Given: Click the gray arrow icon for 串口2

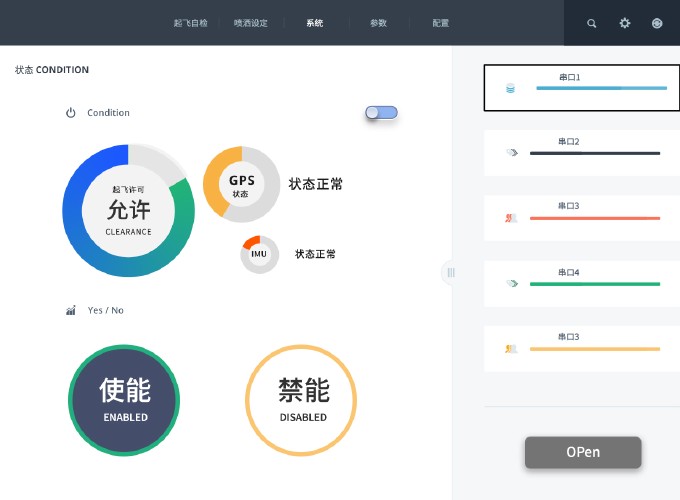Looking at the screenshot, I should (511, 153).
